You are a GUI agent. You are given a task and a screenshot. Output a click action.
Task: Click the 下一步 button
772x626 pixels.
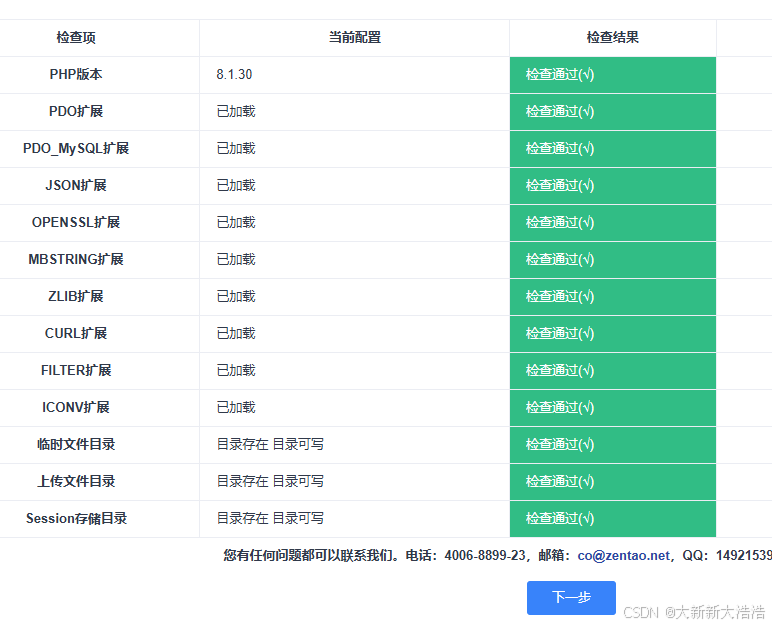point(571,597)
